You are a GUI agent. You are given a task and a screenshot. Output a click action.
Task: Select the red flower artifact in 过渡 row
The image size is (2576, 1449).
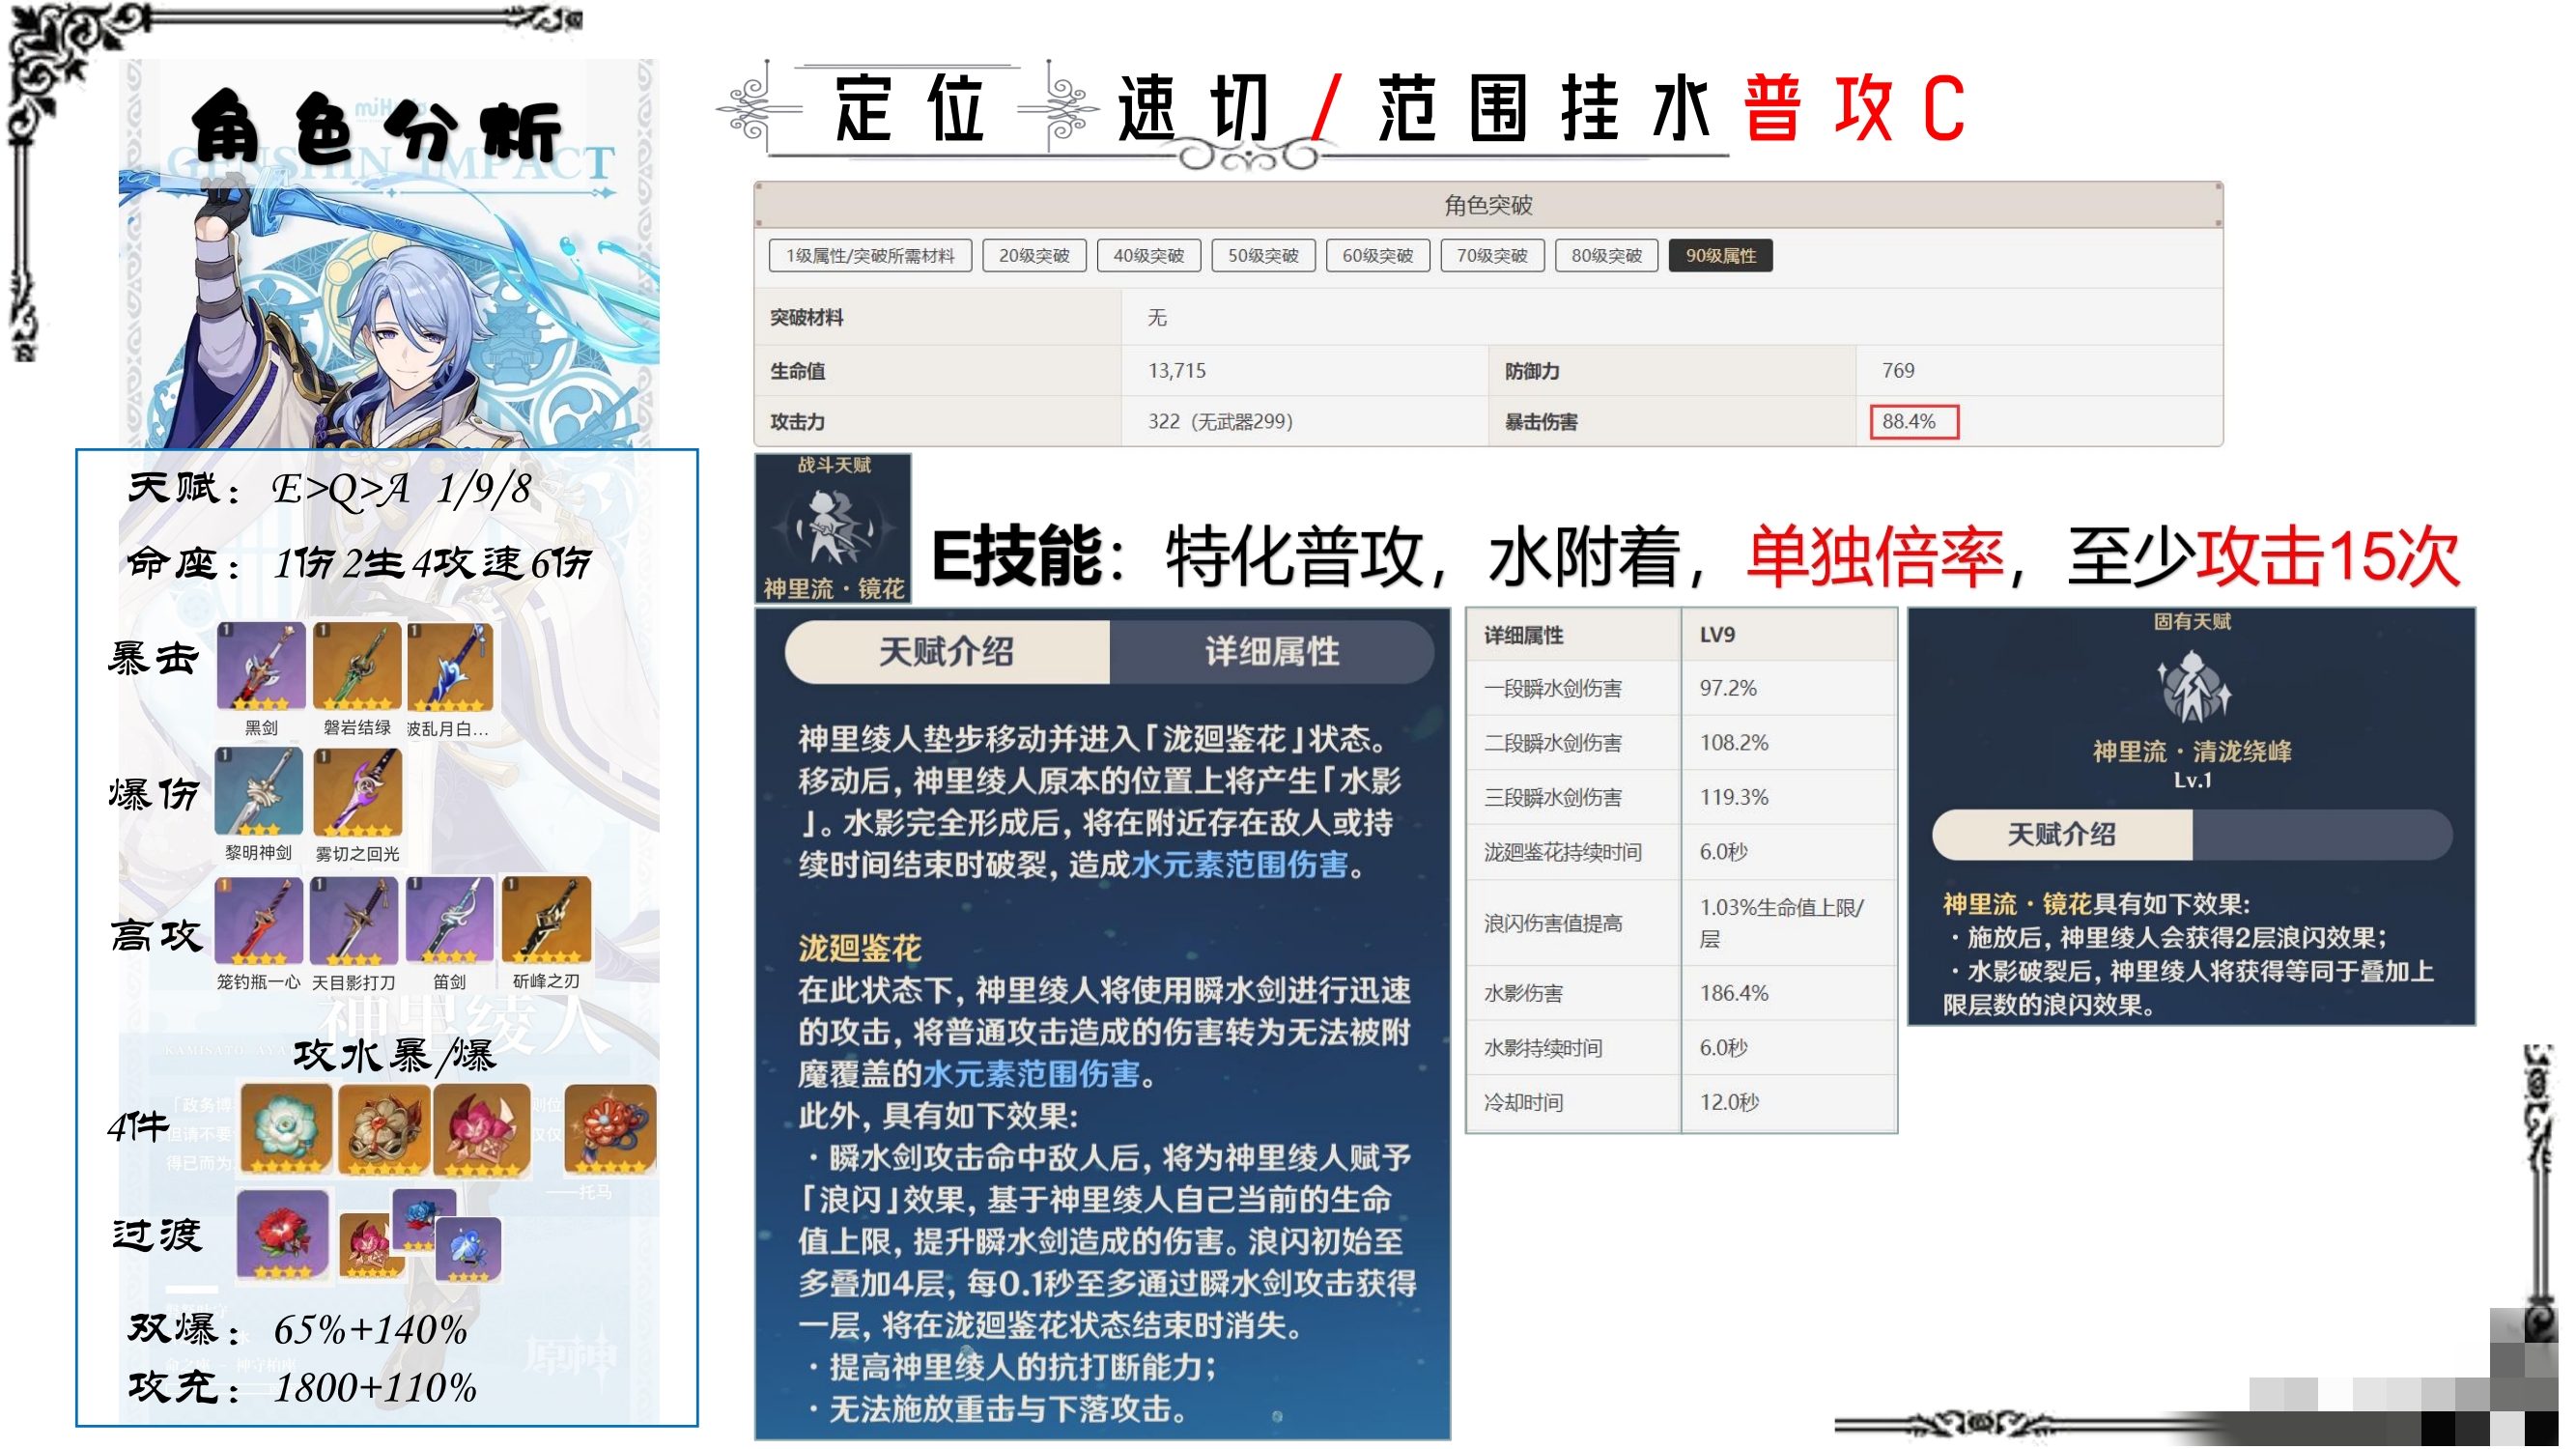(x=283, y=1235)
